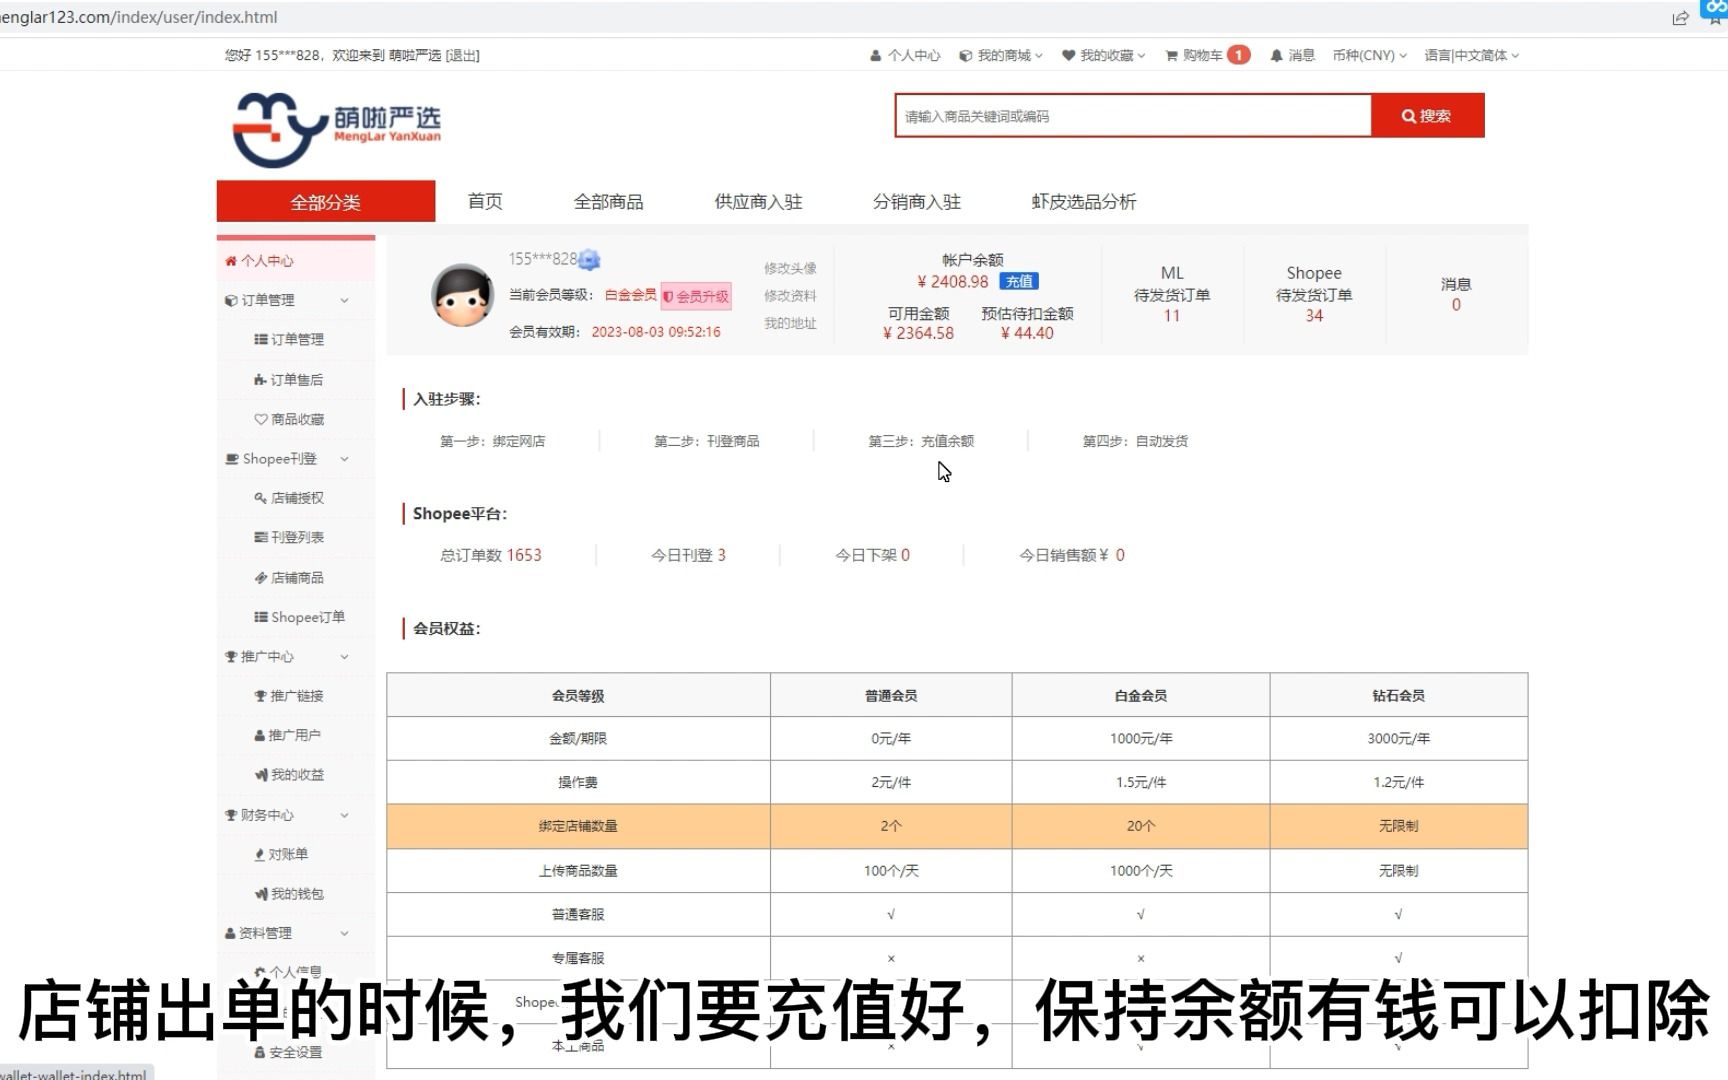This screenshot has width=1728, height=1080.
Task: Collapse 资料管理 sidebar section
Action: pyautogui.click(x=296, y=933)
